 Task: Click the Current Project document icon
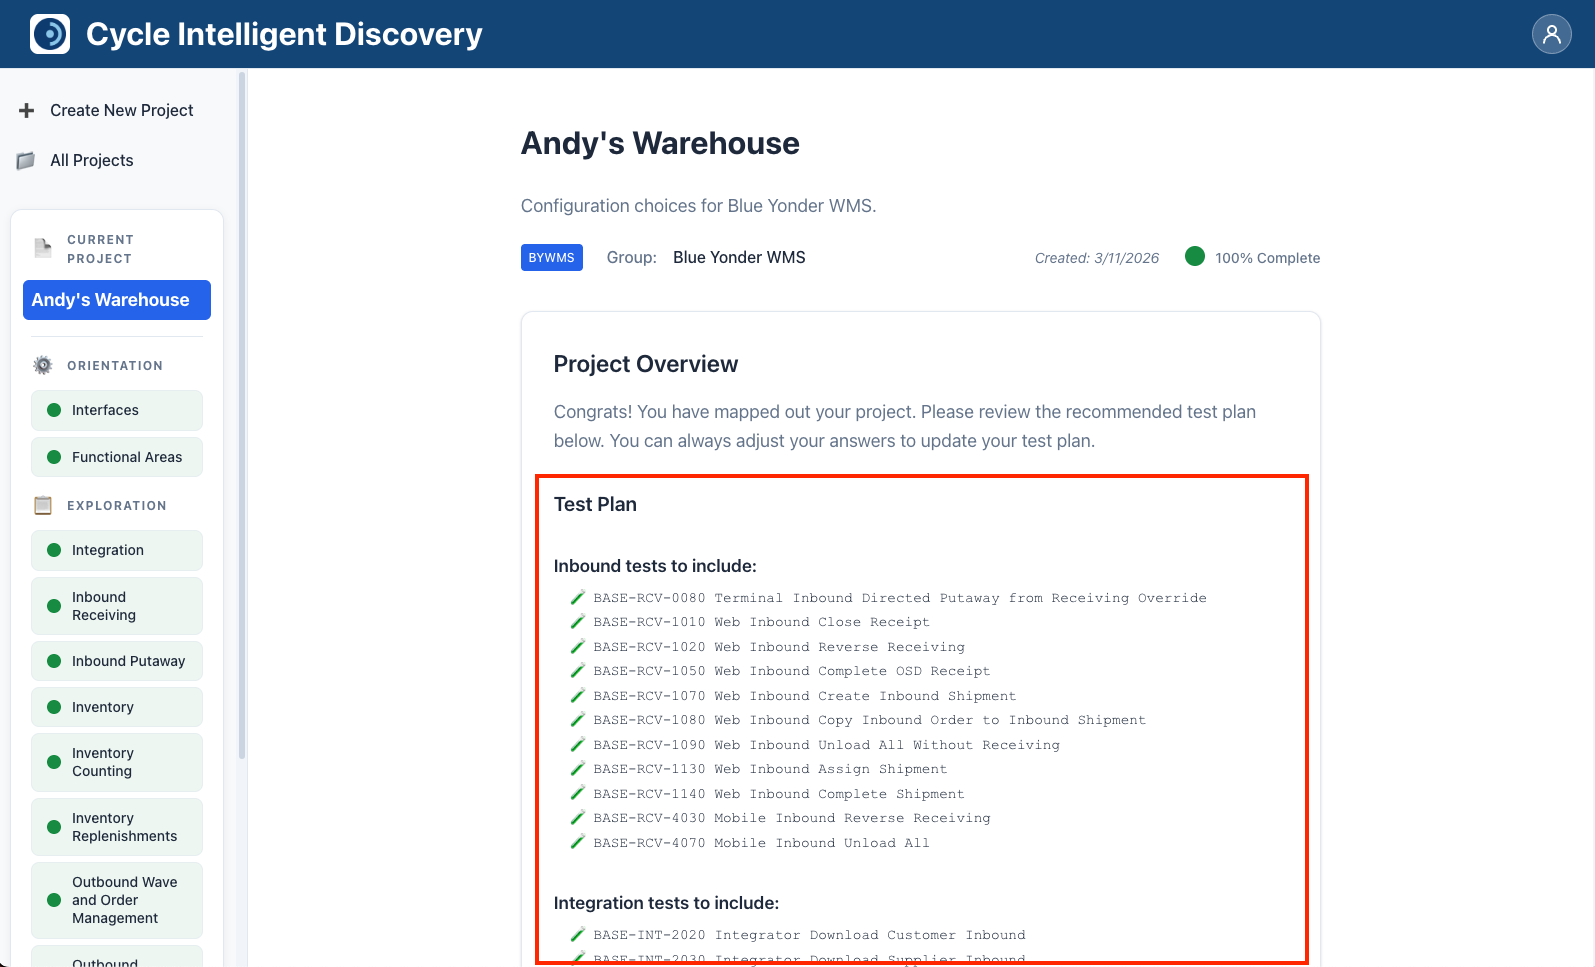pos(43,248)
